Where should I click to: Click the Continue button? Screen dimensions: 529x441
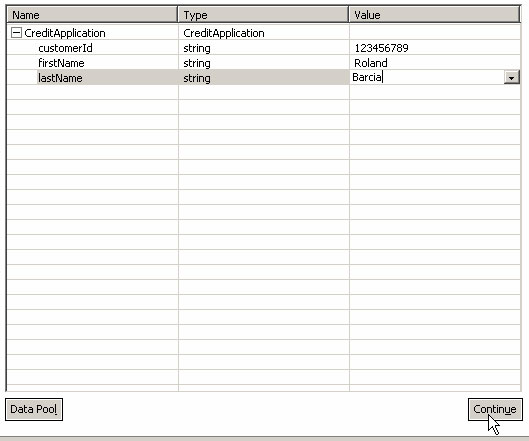tap(495, 409)
